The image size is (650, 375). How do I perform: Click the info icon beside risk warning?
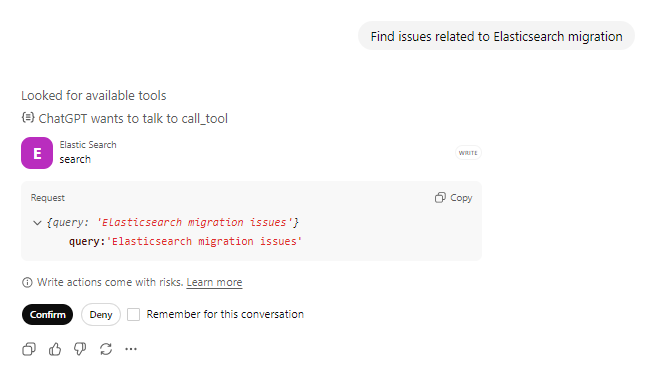pyautogui.click(x=27, y=283)
